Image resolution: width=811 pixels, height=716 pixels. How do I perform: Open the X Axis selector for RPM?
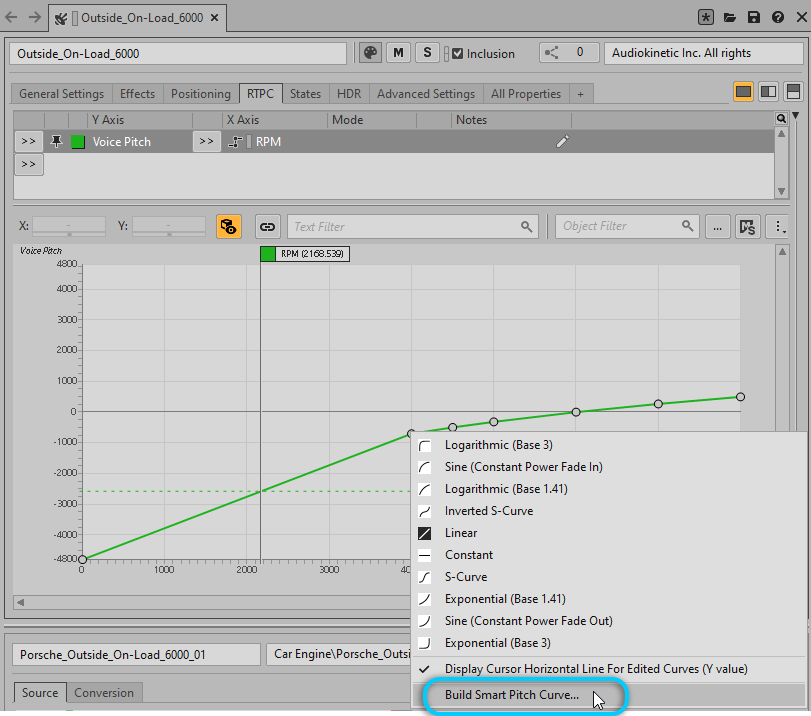click(206, 142)
